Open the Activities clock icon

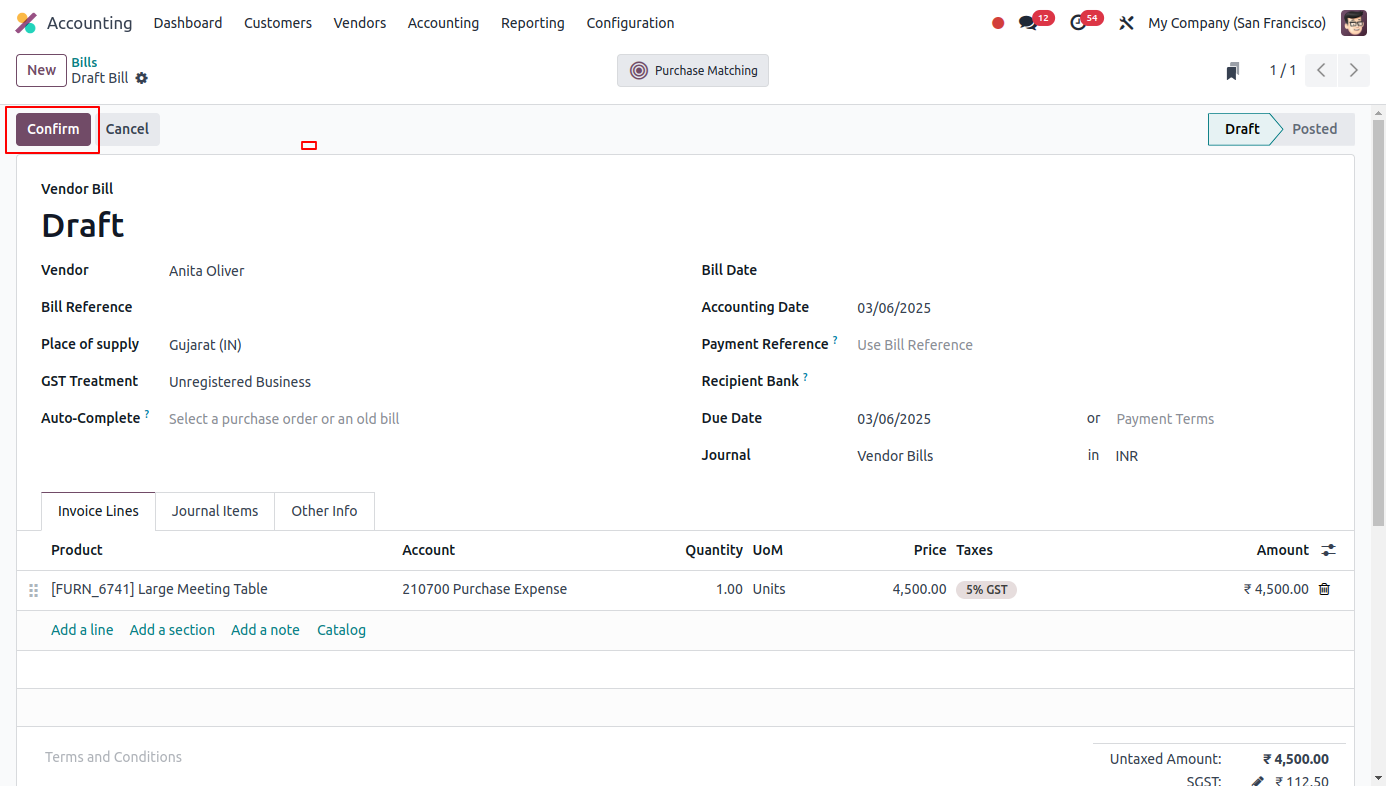[x=1080, y=20]
